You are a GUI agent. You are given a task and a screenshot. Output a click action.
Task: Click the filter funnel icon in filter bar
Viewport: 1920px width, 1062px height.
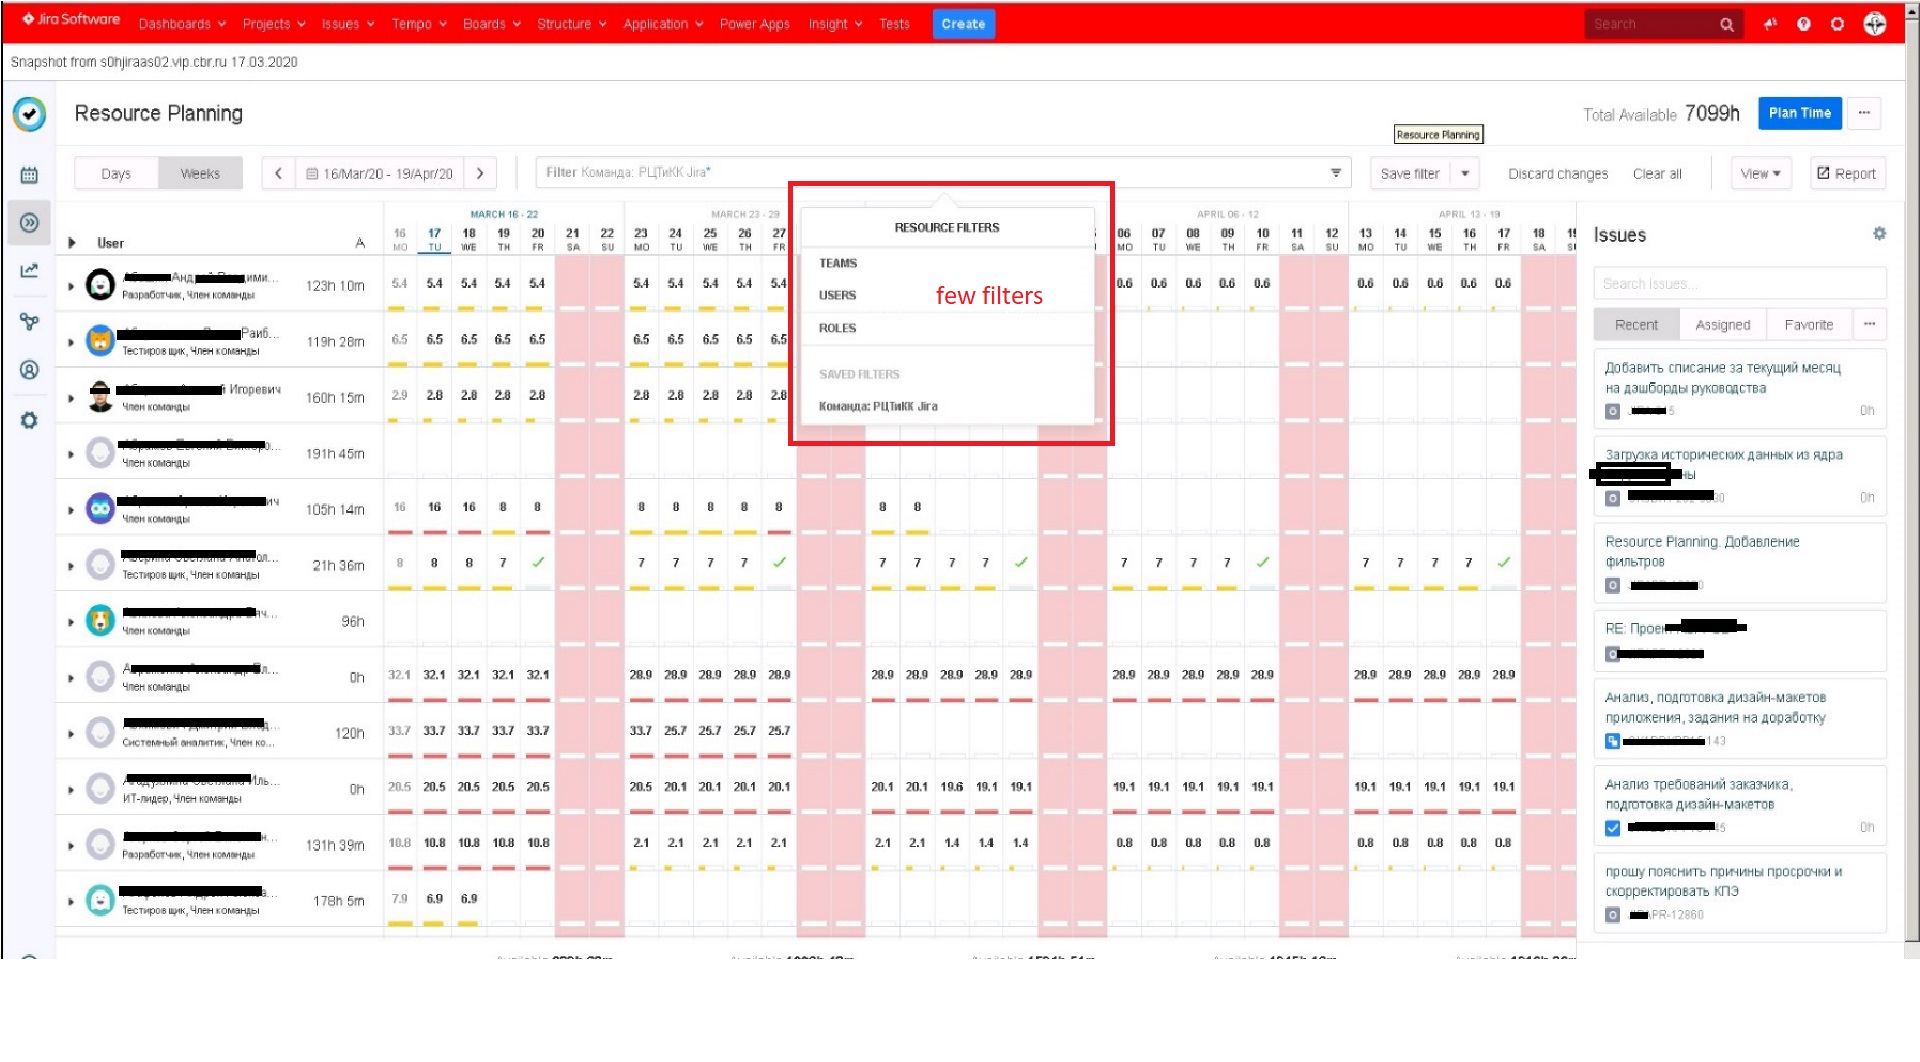click(1335, 173)
